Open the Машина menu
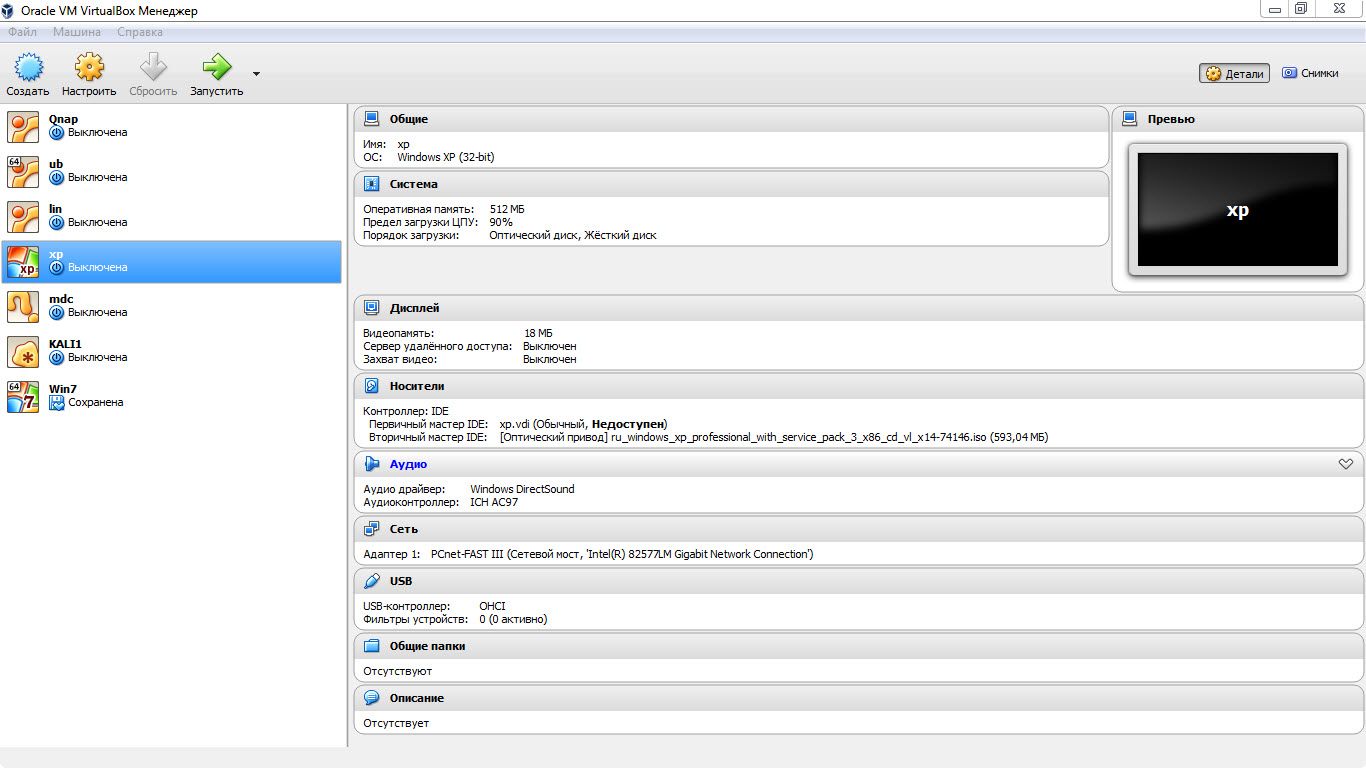Image resolution: width=1366 pixels, height=768 pixels. click(x=77, y=32)
